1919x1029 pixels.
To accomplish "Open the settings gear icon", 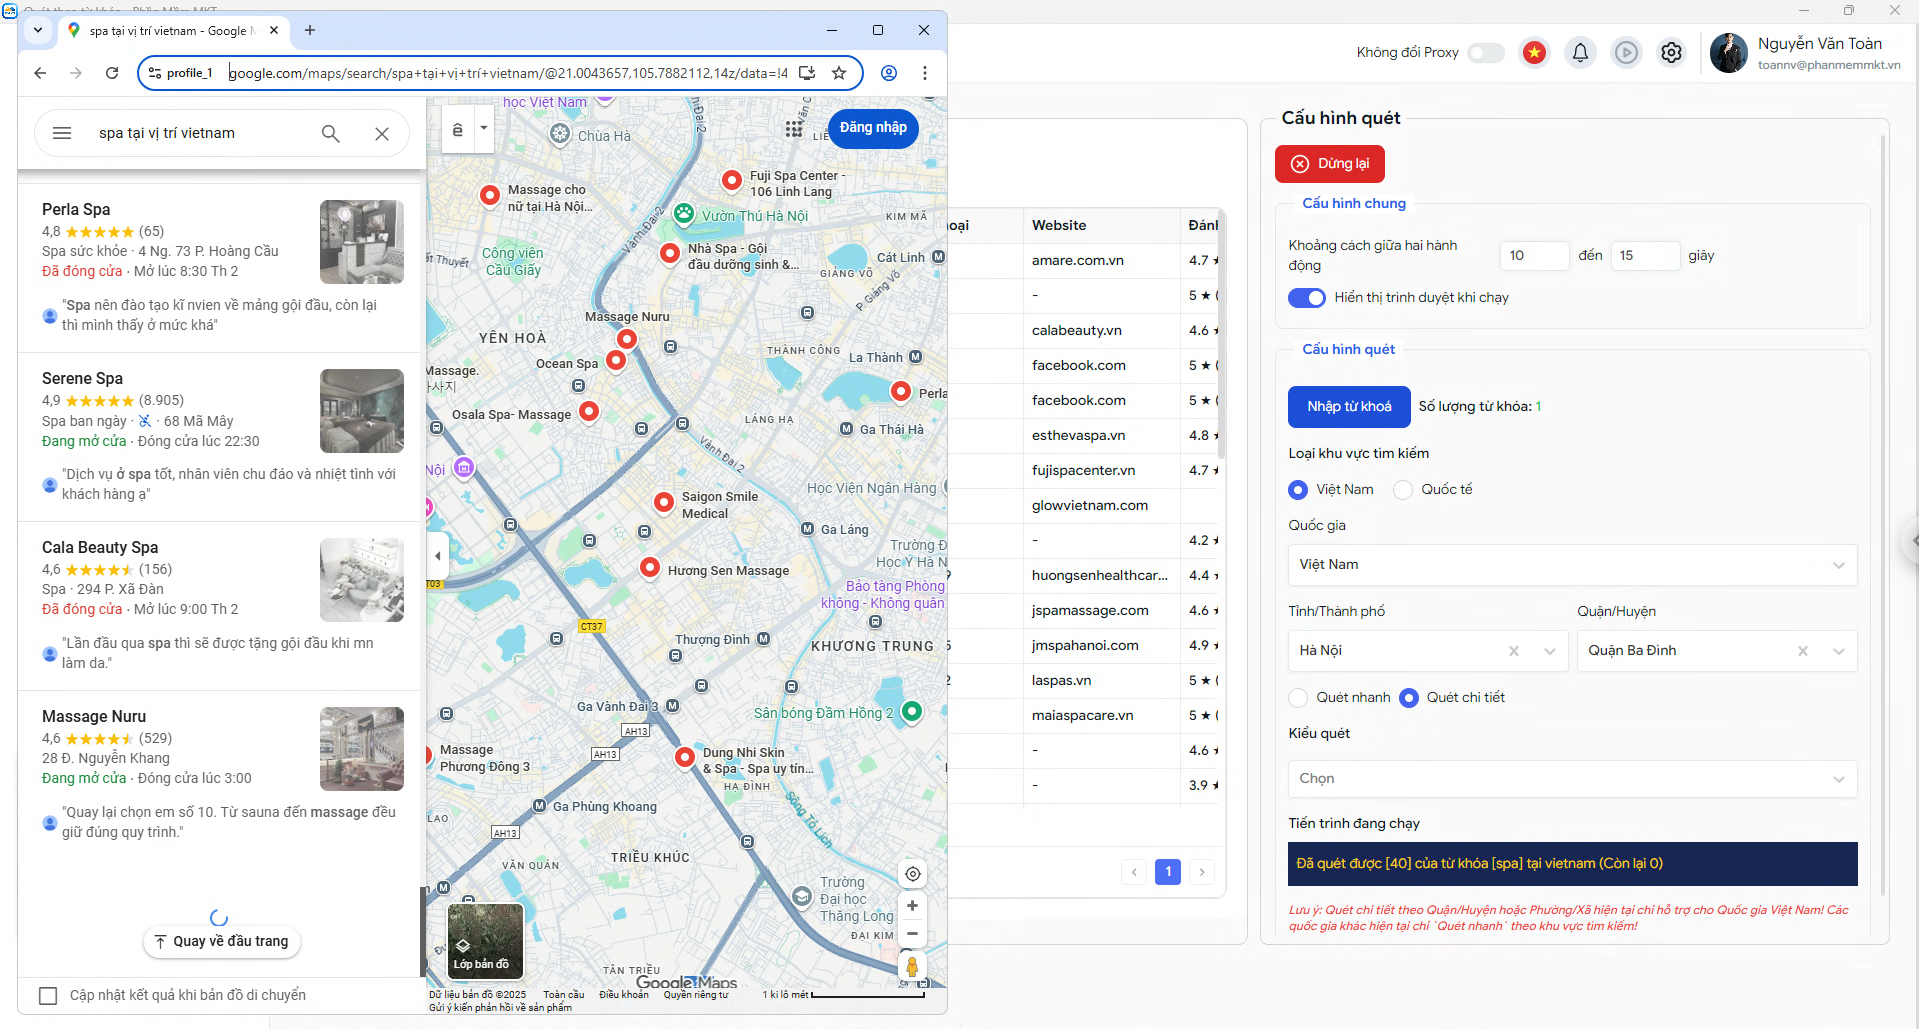I will tap(1671, 52).
